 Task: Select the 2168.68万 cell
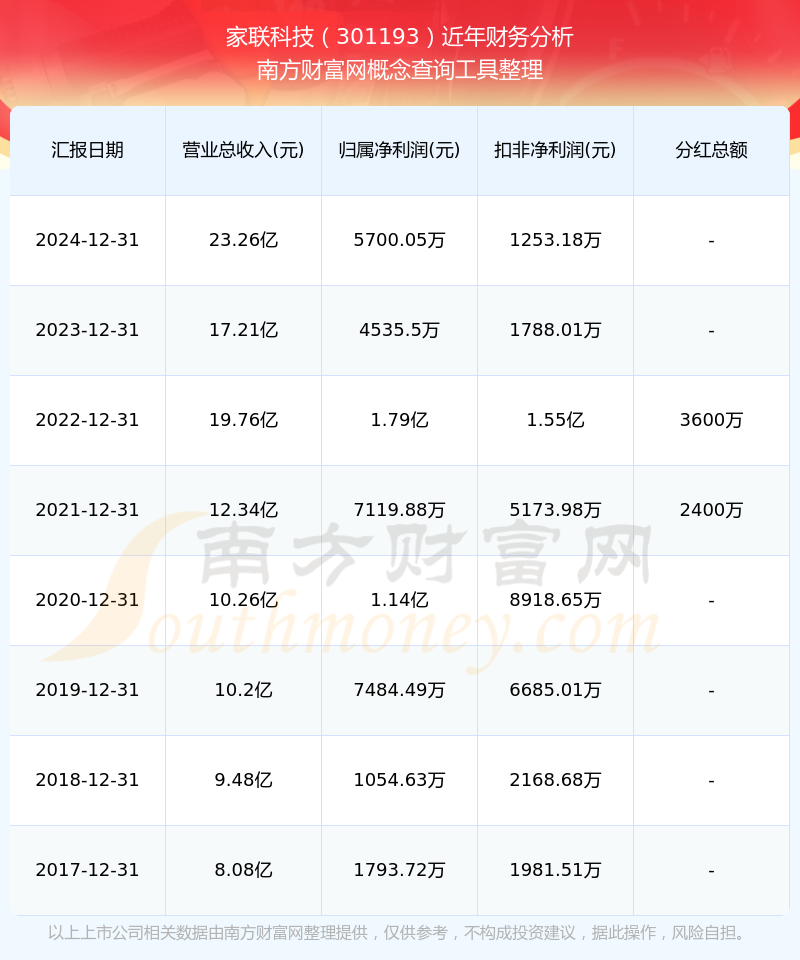pos(555,780)
